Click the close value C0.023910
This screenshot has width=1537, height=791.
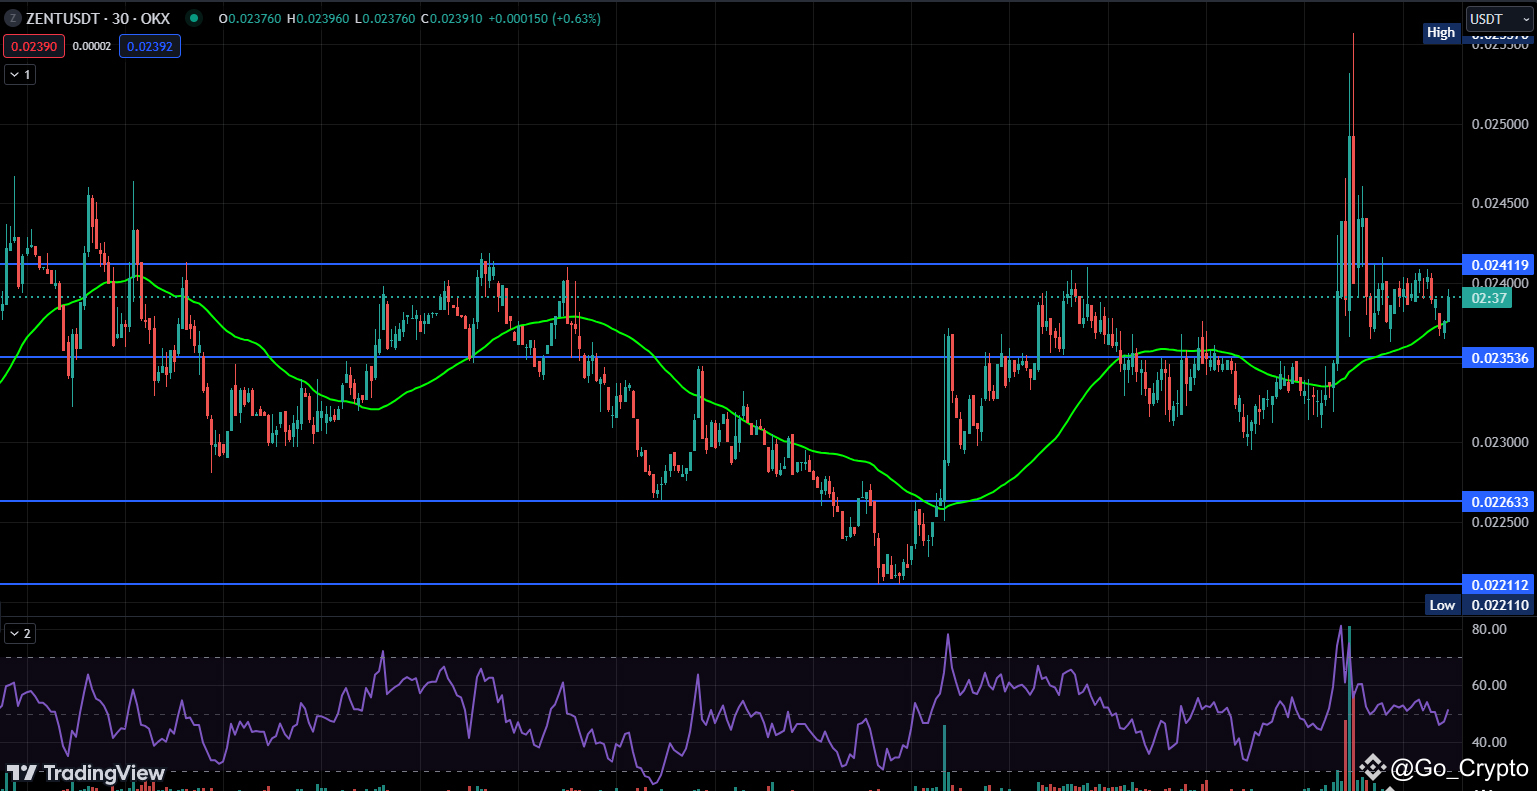coord(452,18)
